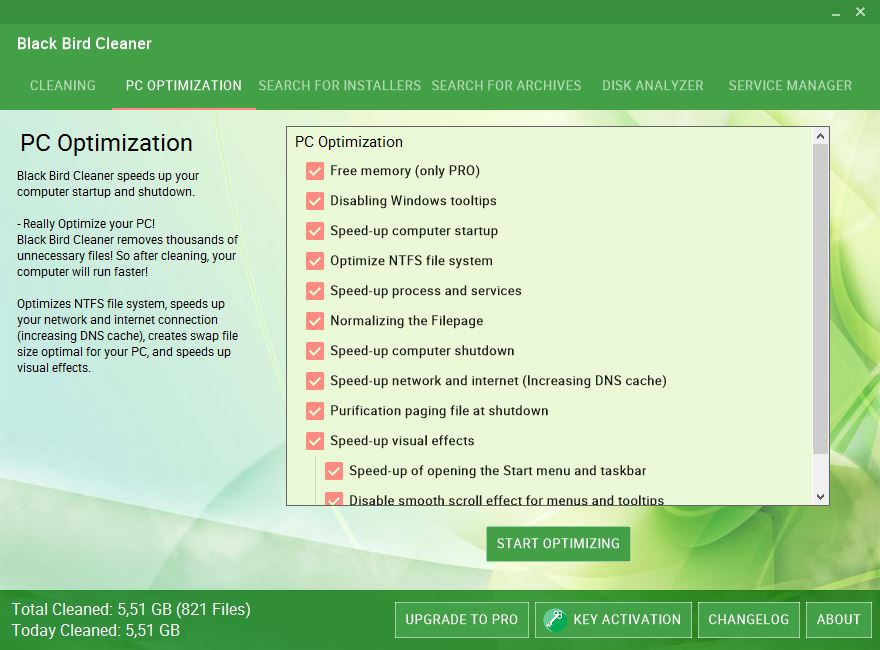Open the SERVICE MANAGER tab
The width and height of the screenshot is (880, 650).
tap(790, 85)
